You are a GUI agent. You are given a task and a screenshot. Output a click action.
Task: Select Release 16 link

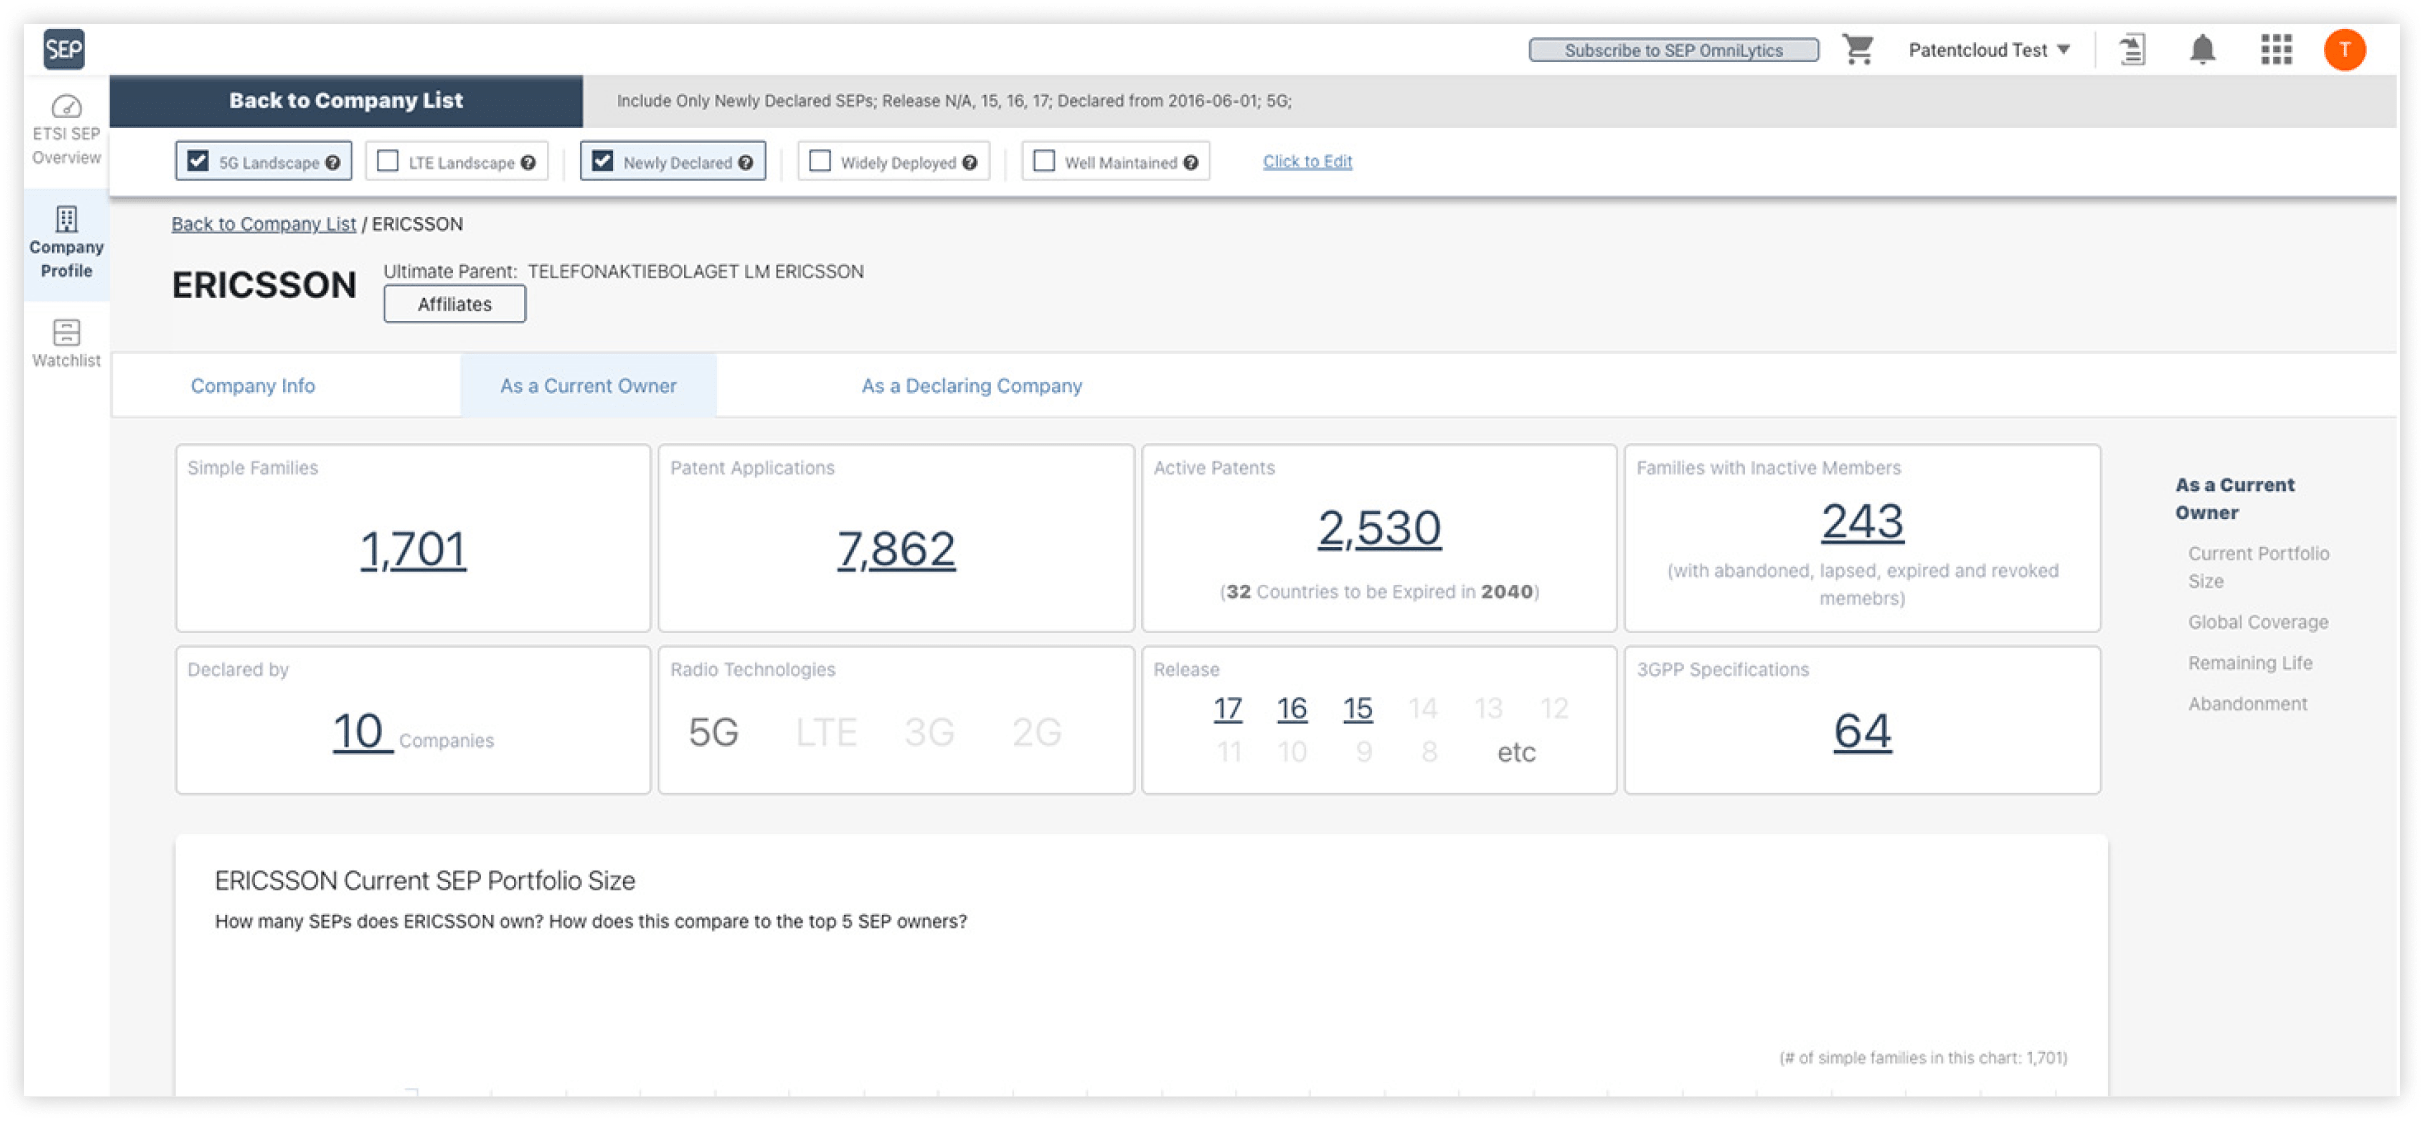coord(1292,709)
